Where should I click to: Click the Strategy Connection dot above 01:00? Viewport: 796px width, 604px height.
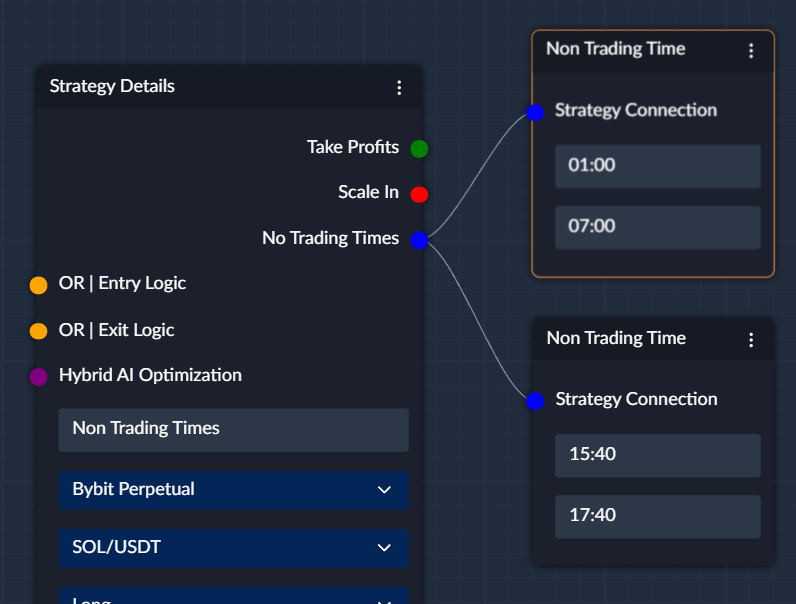click(x=535, y=112)
